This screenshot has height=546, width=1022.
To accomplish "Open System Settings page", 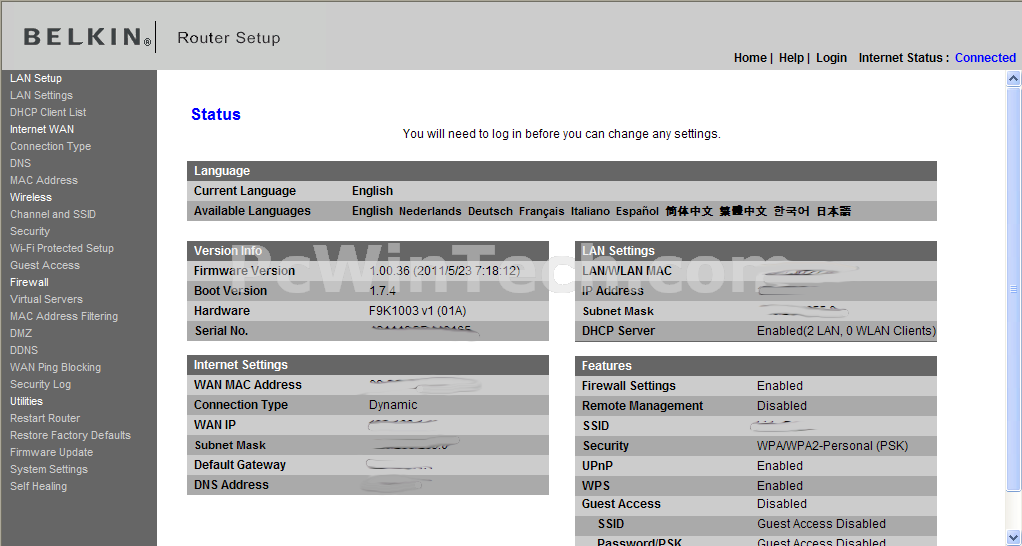I will tap(49, 468).
